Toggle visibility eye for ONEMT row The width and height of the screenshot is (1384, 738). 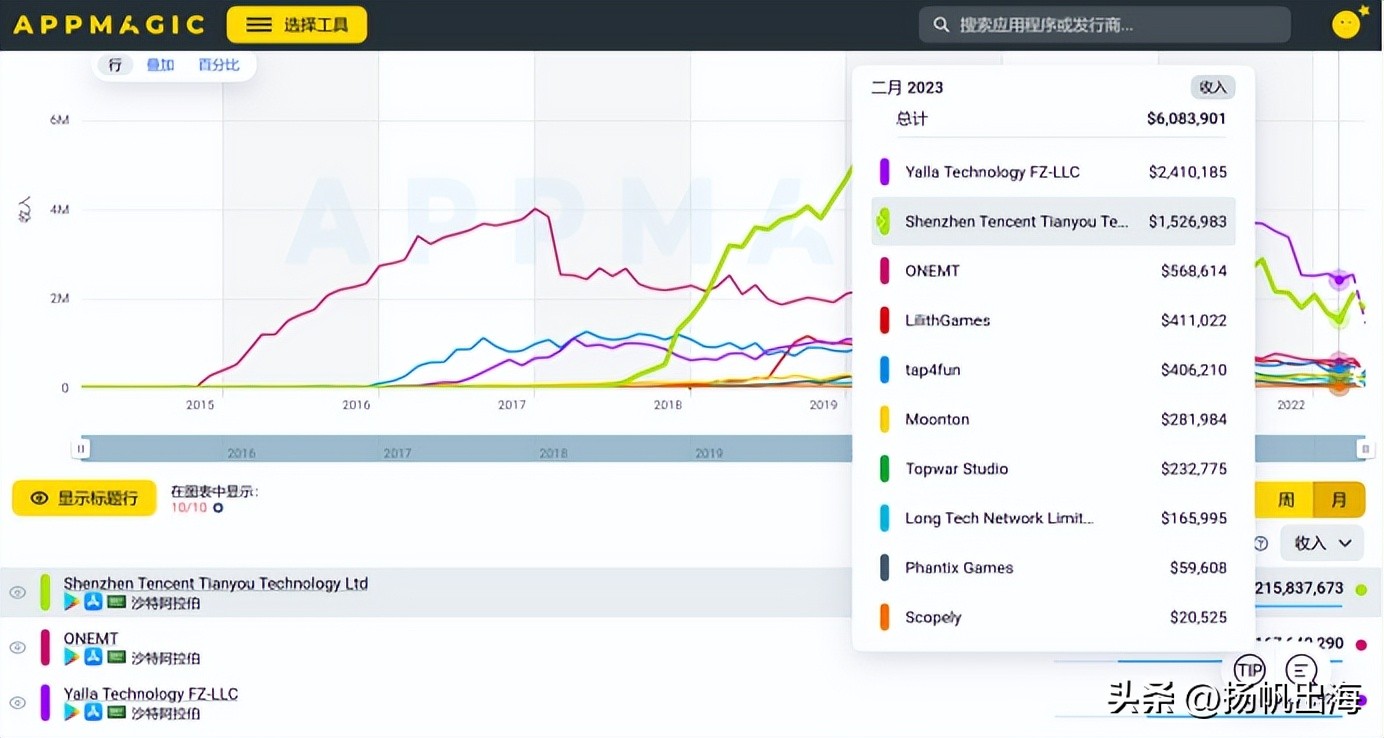pos(17,647)
